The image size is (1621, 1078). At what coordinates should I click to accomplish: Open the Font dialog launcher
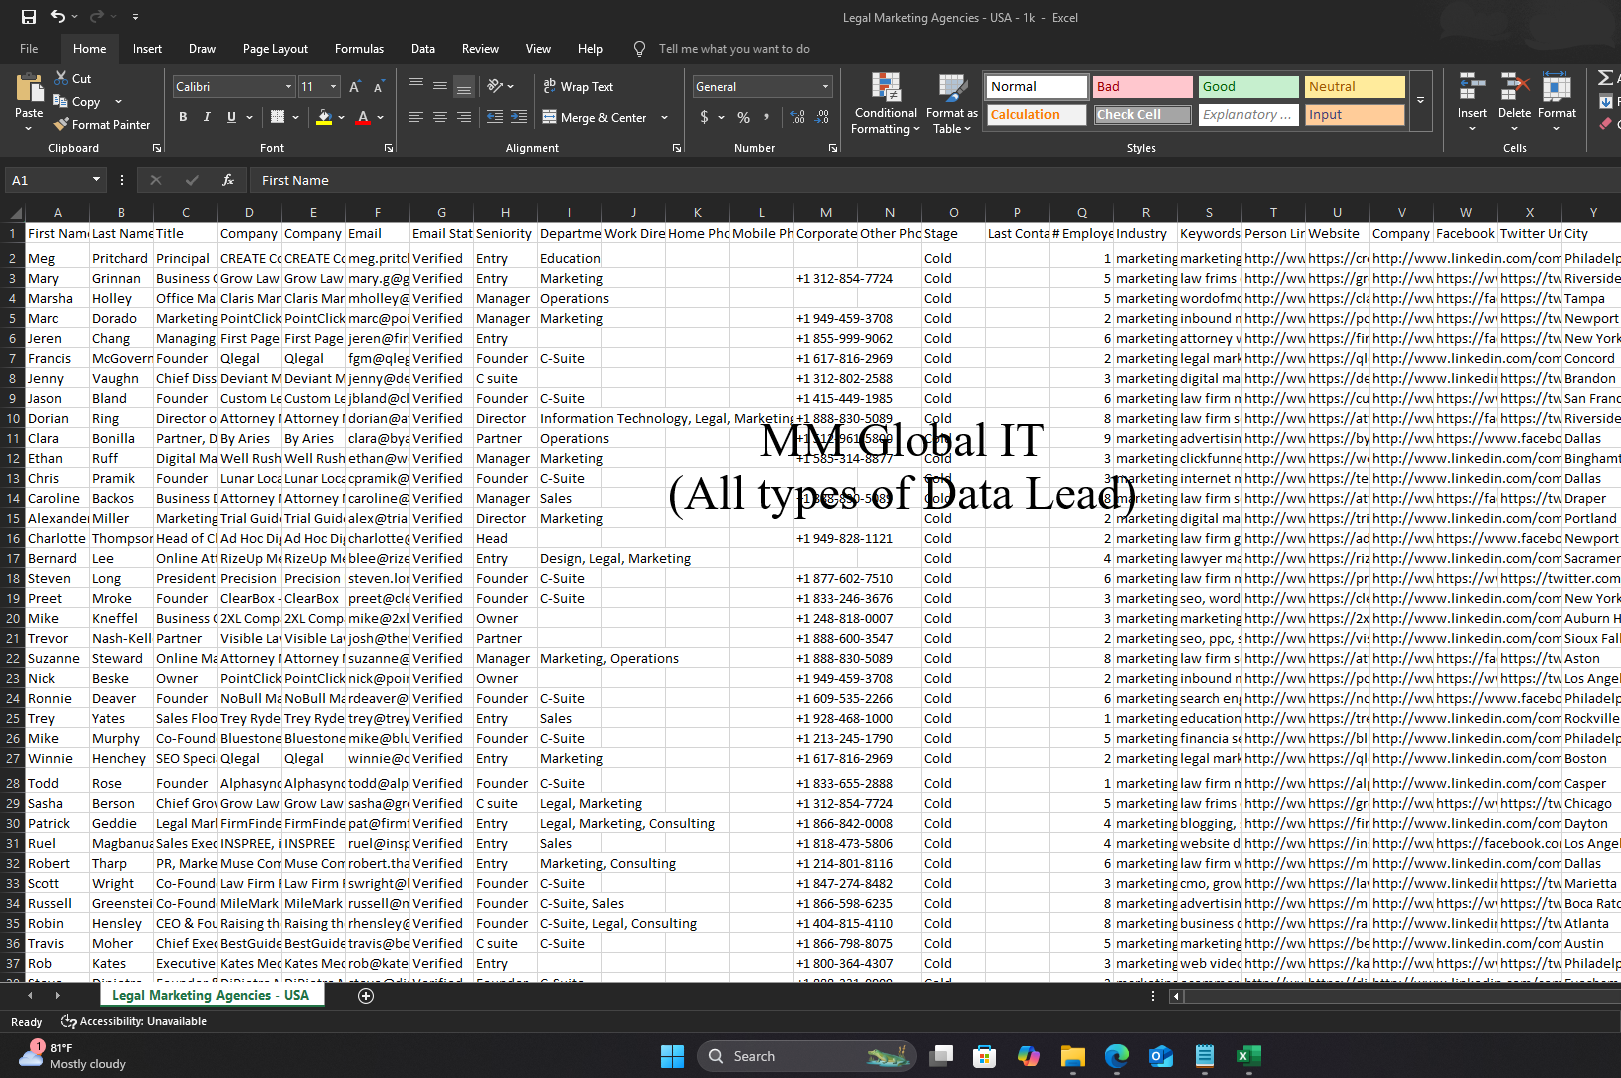(389, 148)
